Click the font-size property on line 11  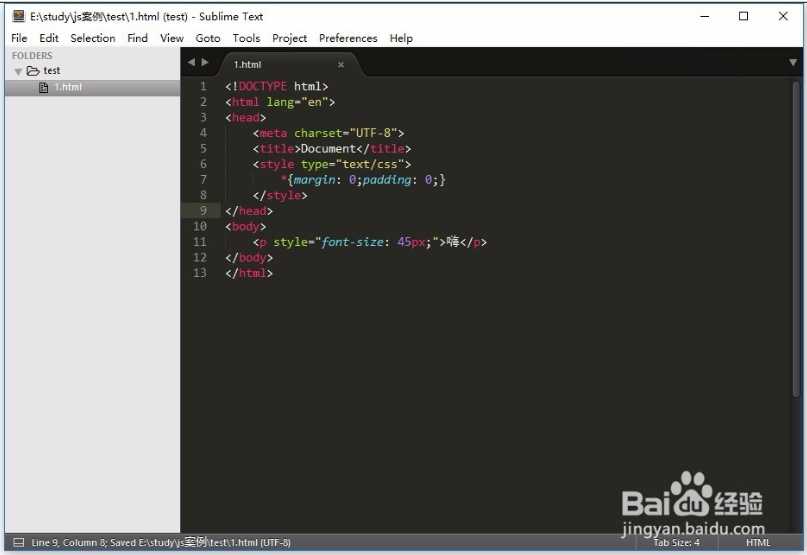pyautogui.click(x=353, y=242)
